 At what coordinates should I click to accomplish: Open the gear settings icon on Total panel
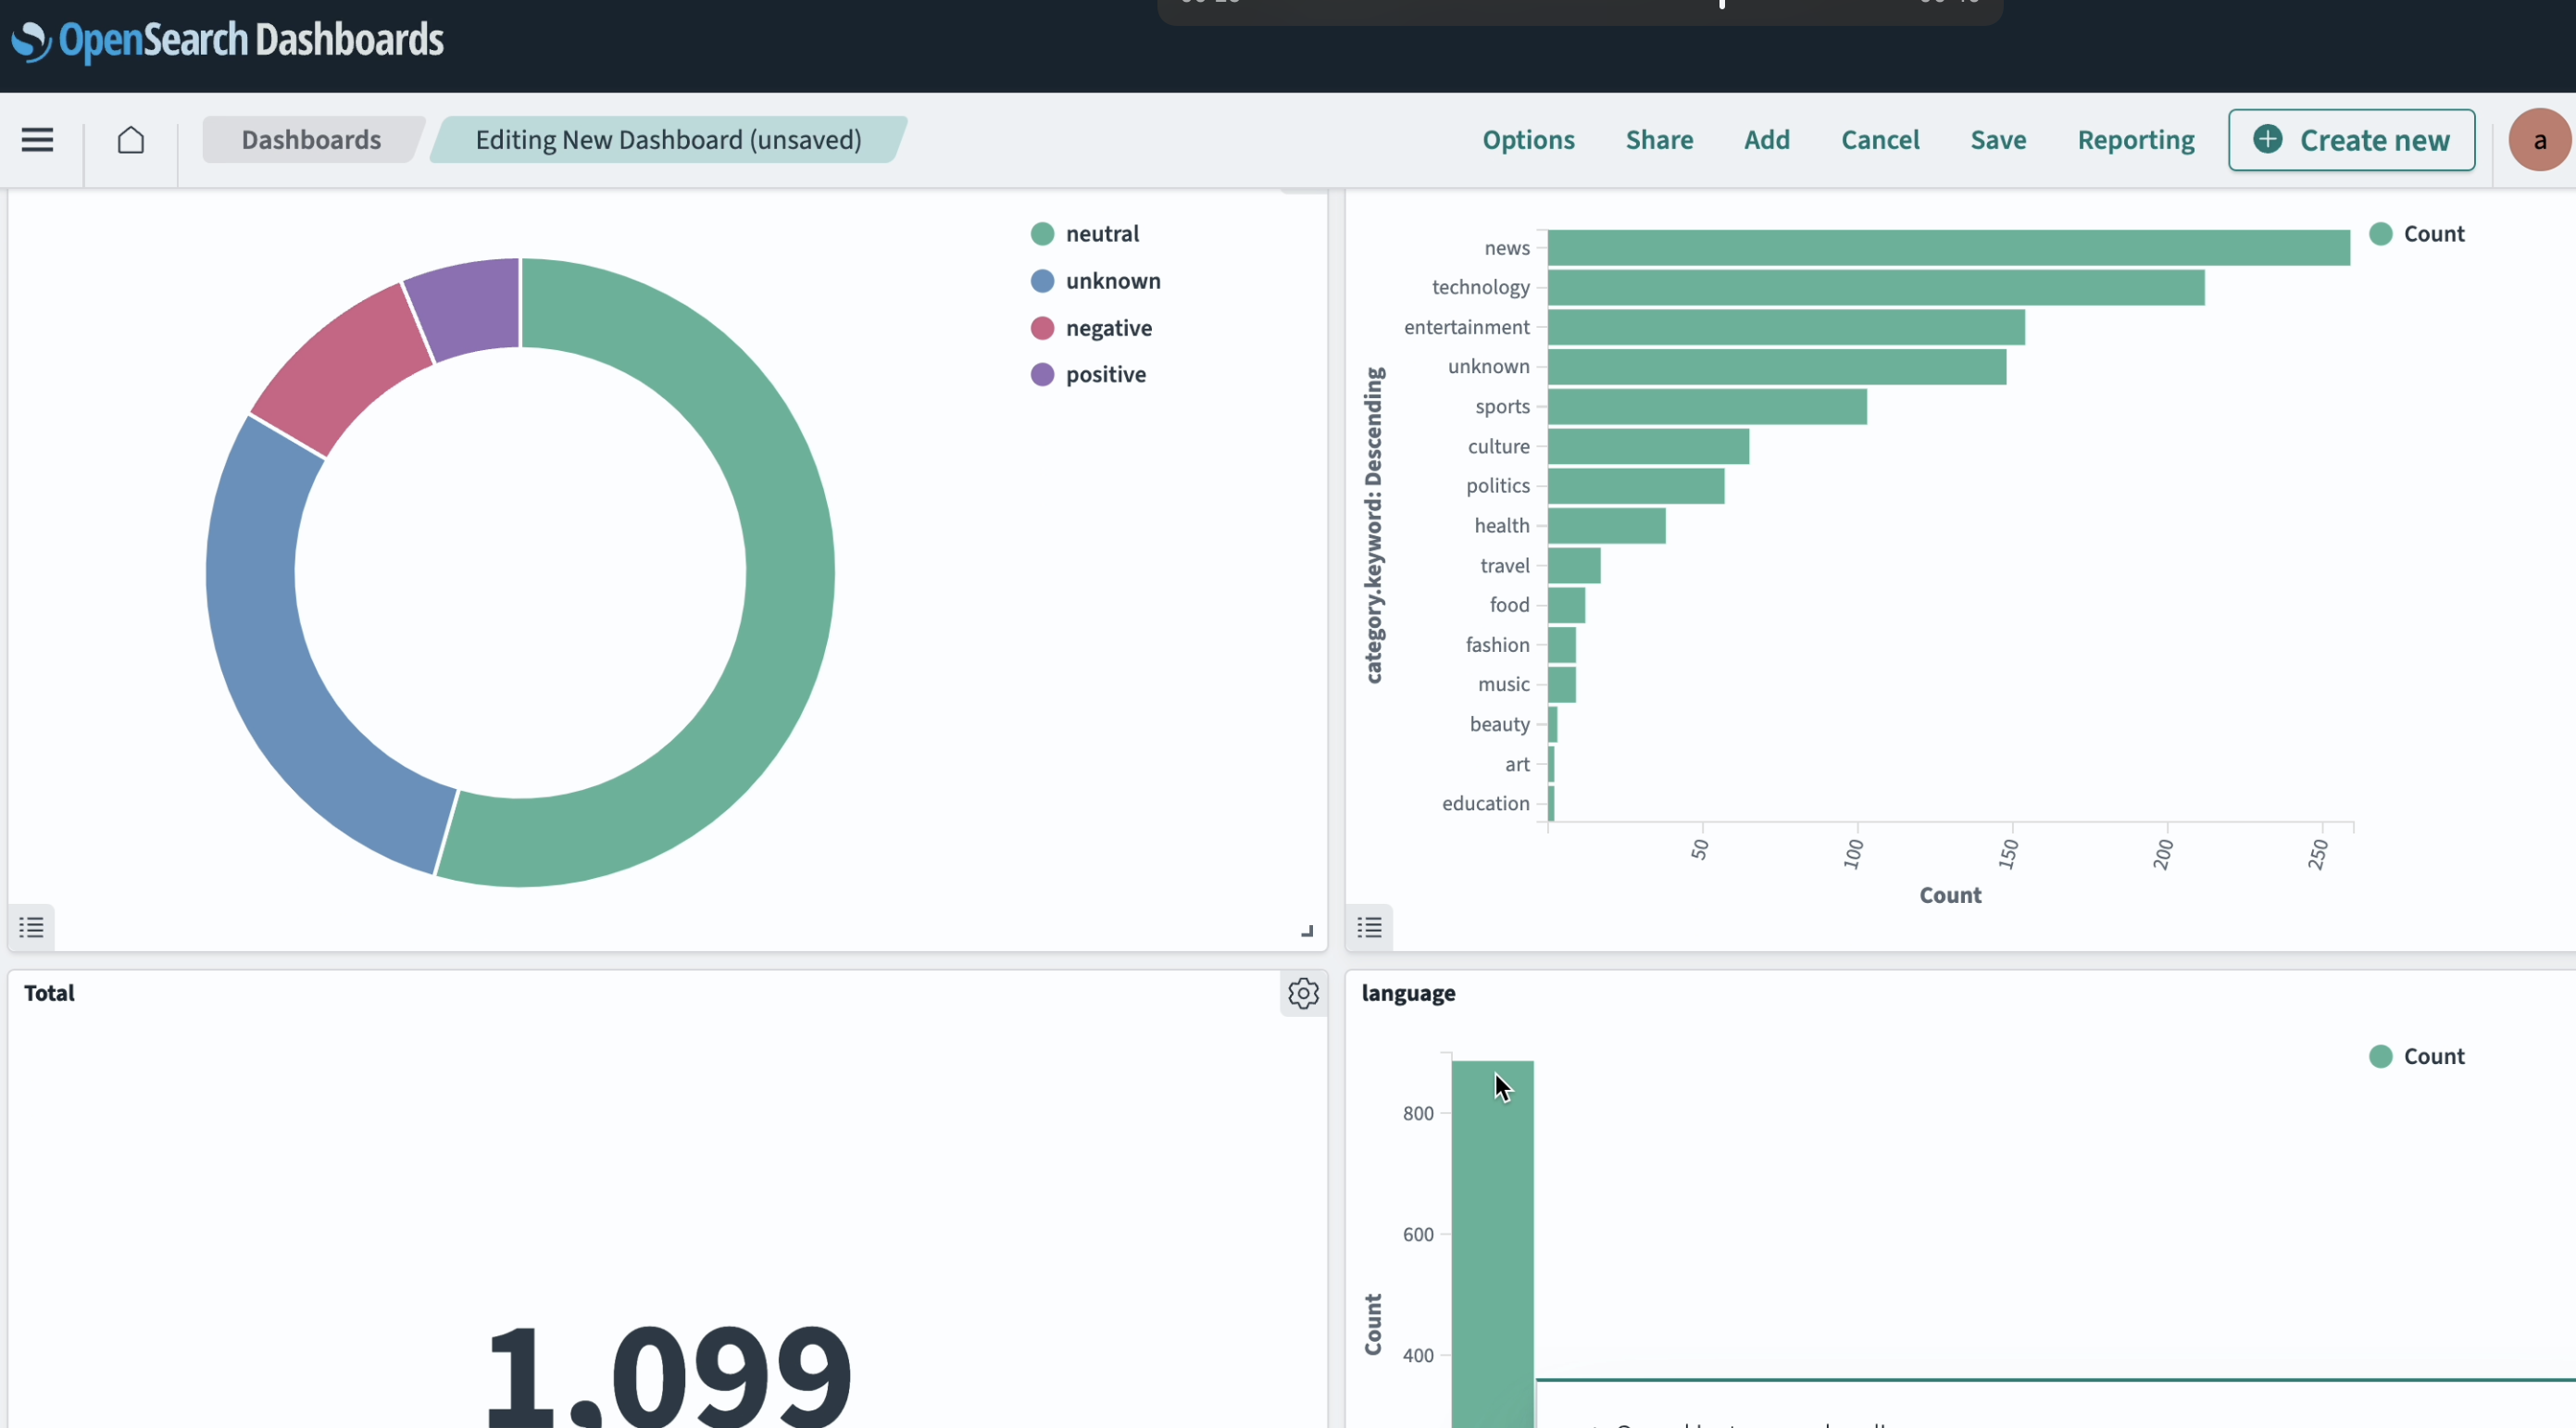coord(1302,993)
